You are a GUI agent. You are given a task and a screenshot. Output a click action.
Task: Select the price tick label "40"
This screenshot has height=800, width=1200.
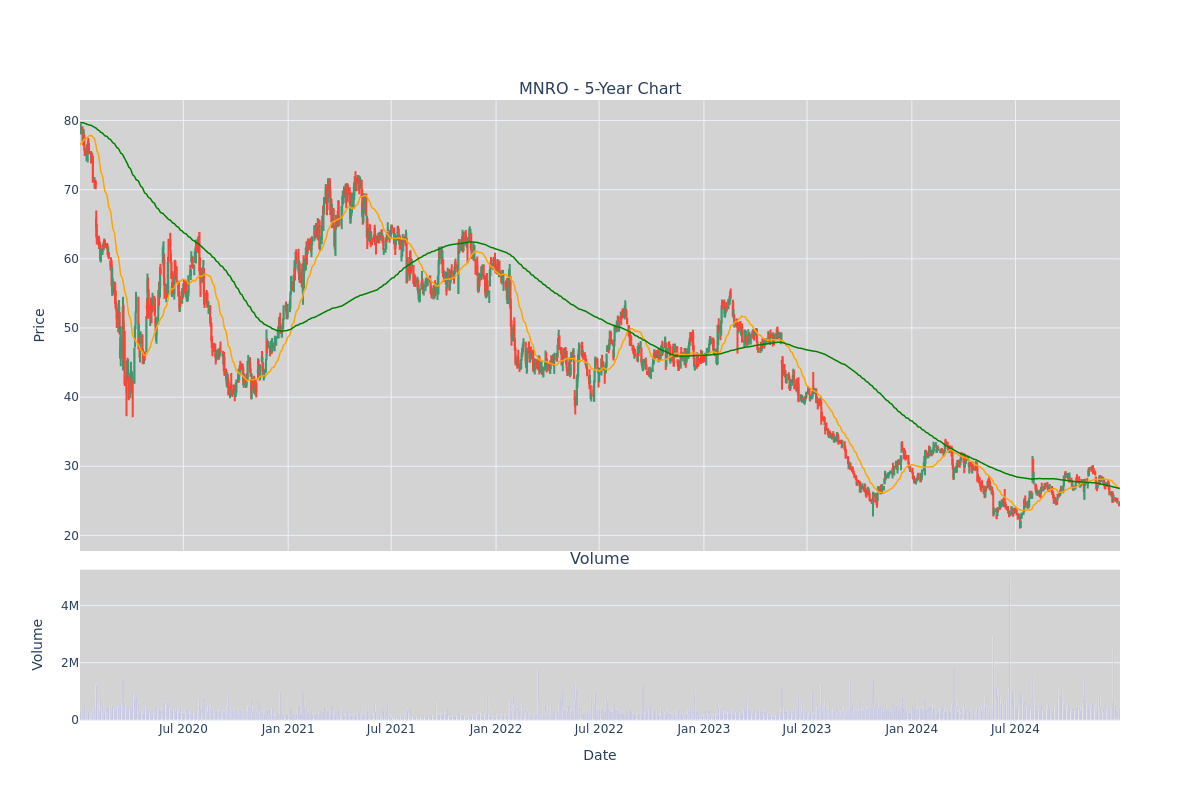[71, 397]
